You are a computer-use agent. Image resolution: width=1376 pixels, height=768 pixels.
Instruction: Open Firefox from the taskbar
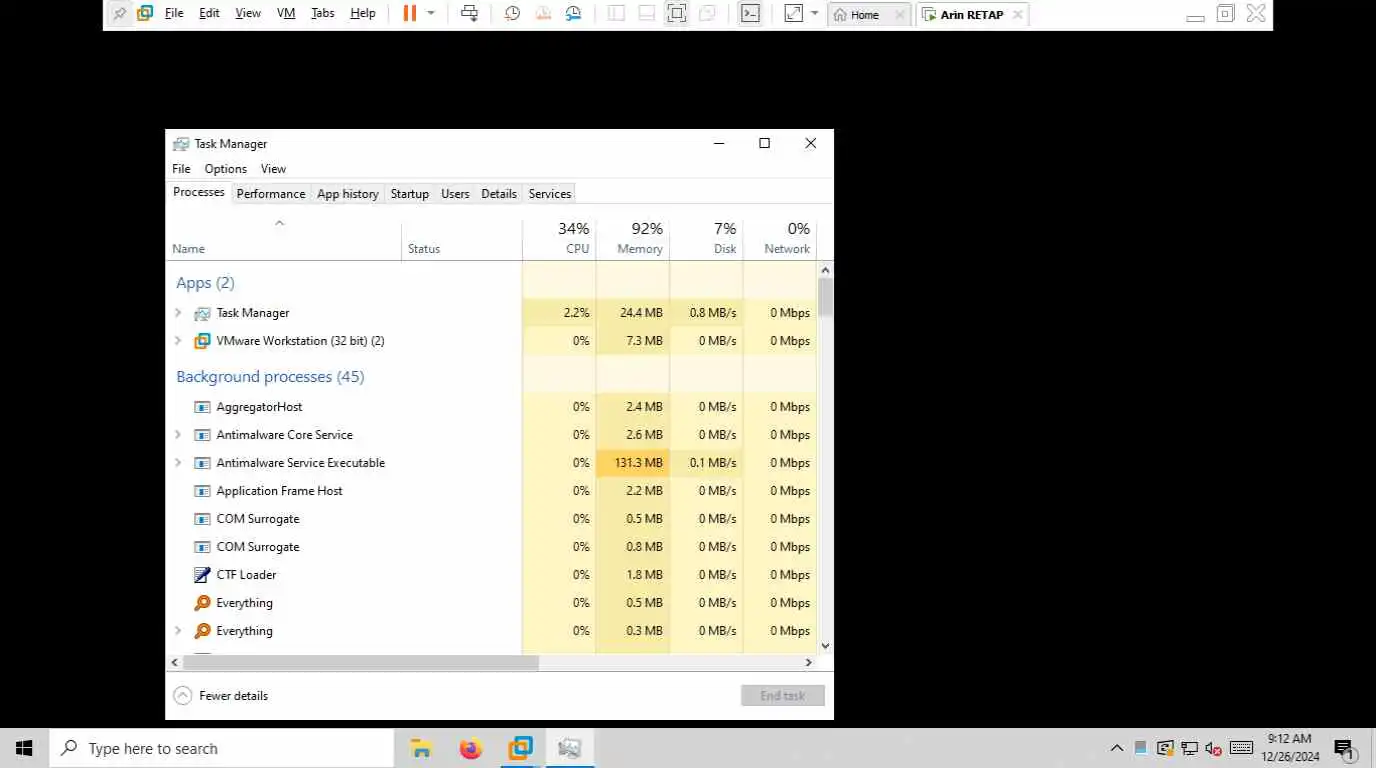pyautogui.click(x=470, y=748)
